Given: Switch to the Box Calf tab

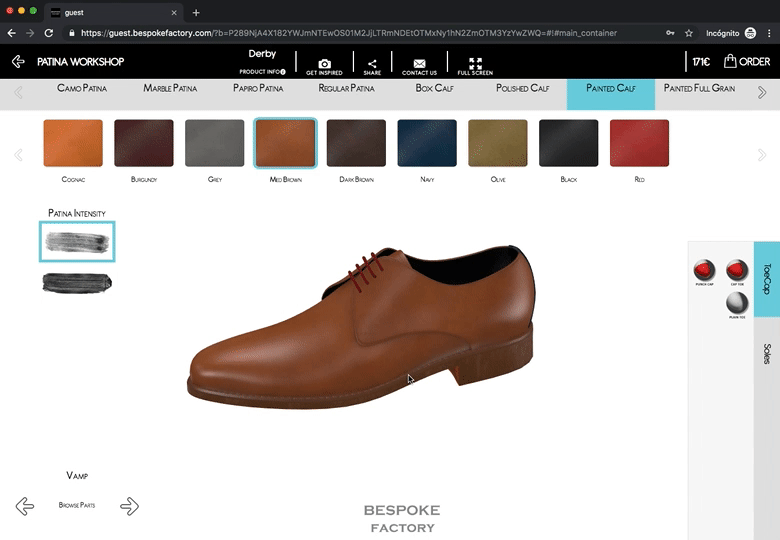Looking at the screenshot, I should 436,89.
